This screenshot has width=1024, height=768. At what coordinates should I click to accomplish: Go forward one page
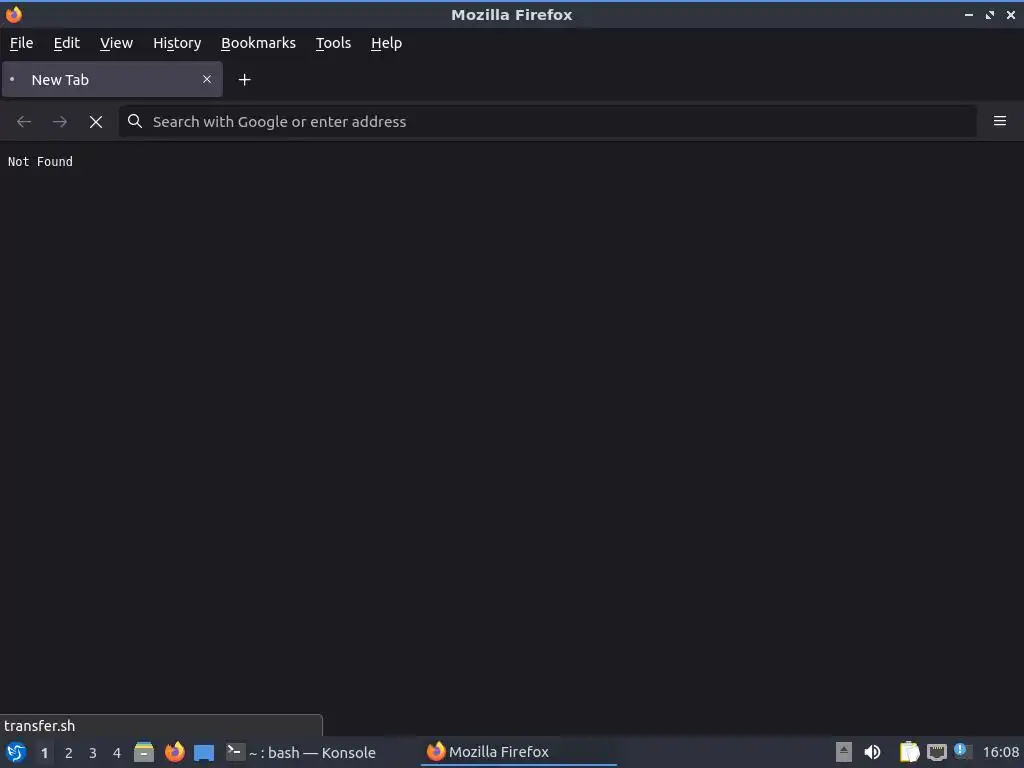[x=59, y=121]
